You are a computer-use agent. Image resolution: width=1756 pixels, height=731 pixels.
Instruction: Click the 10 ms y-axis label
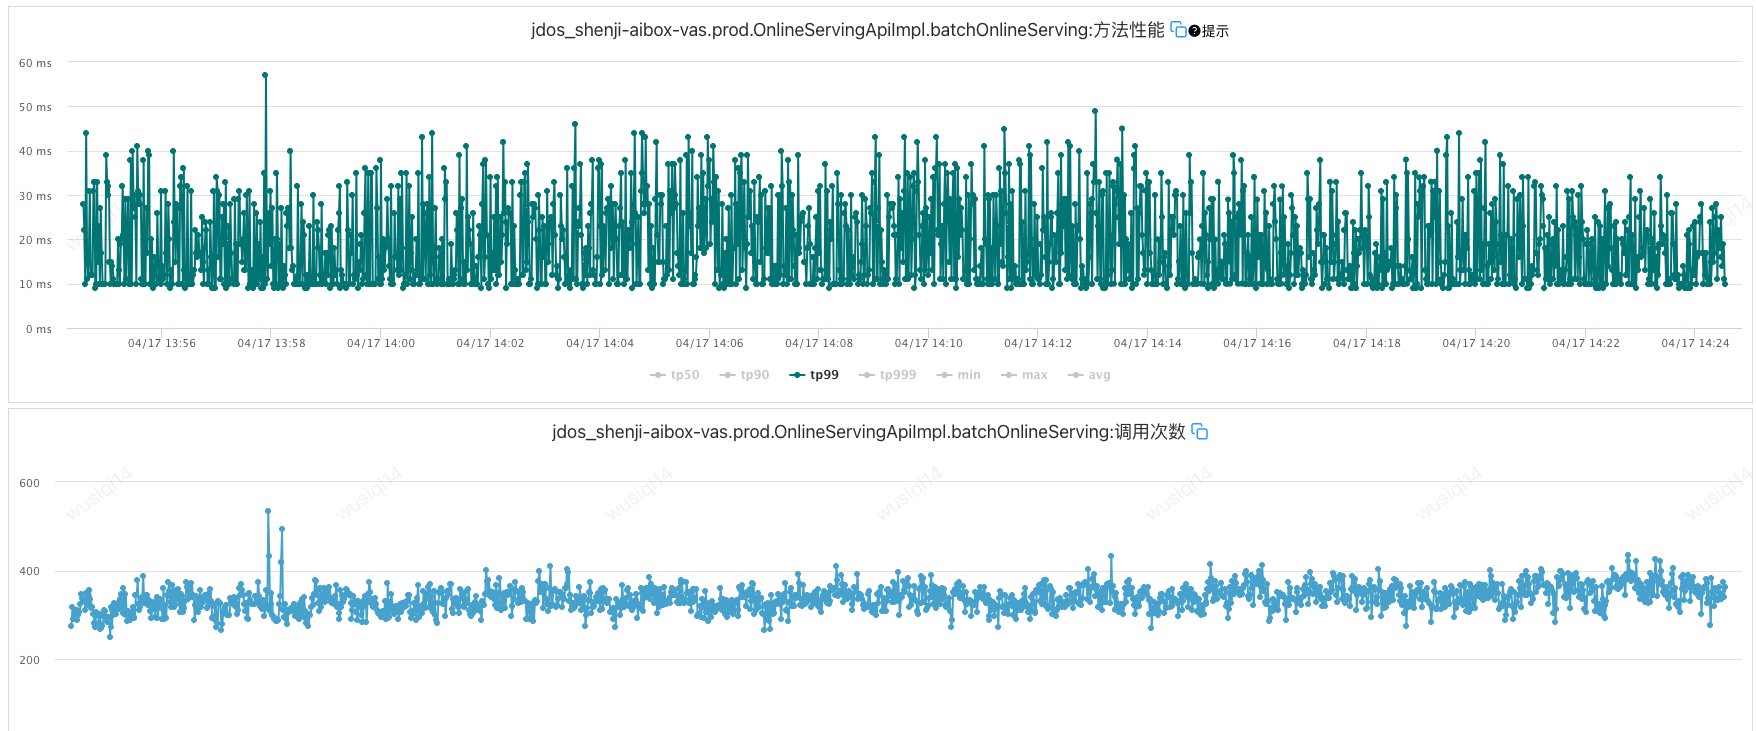pos(36,284)
